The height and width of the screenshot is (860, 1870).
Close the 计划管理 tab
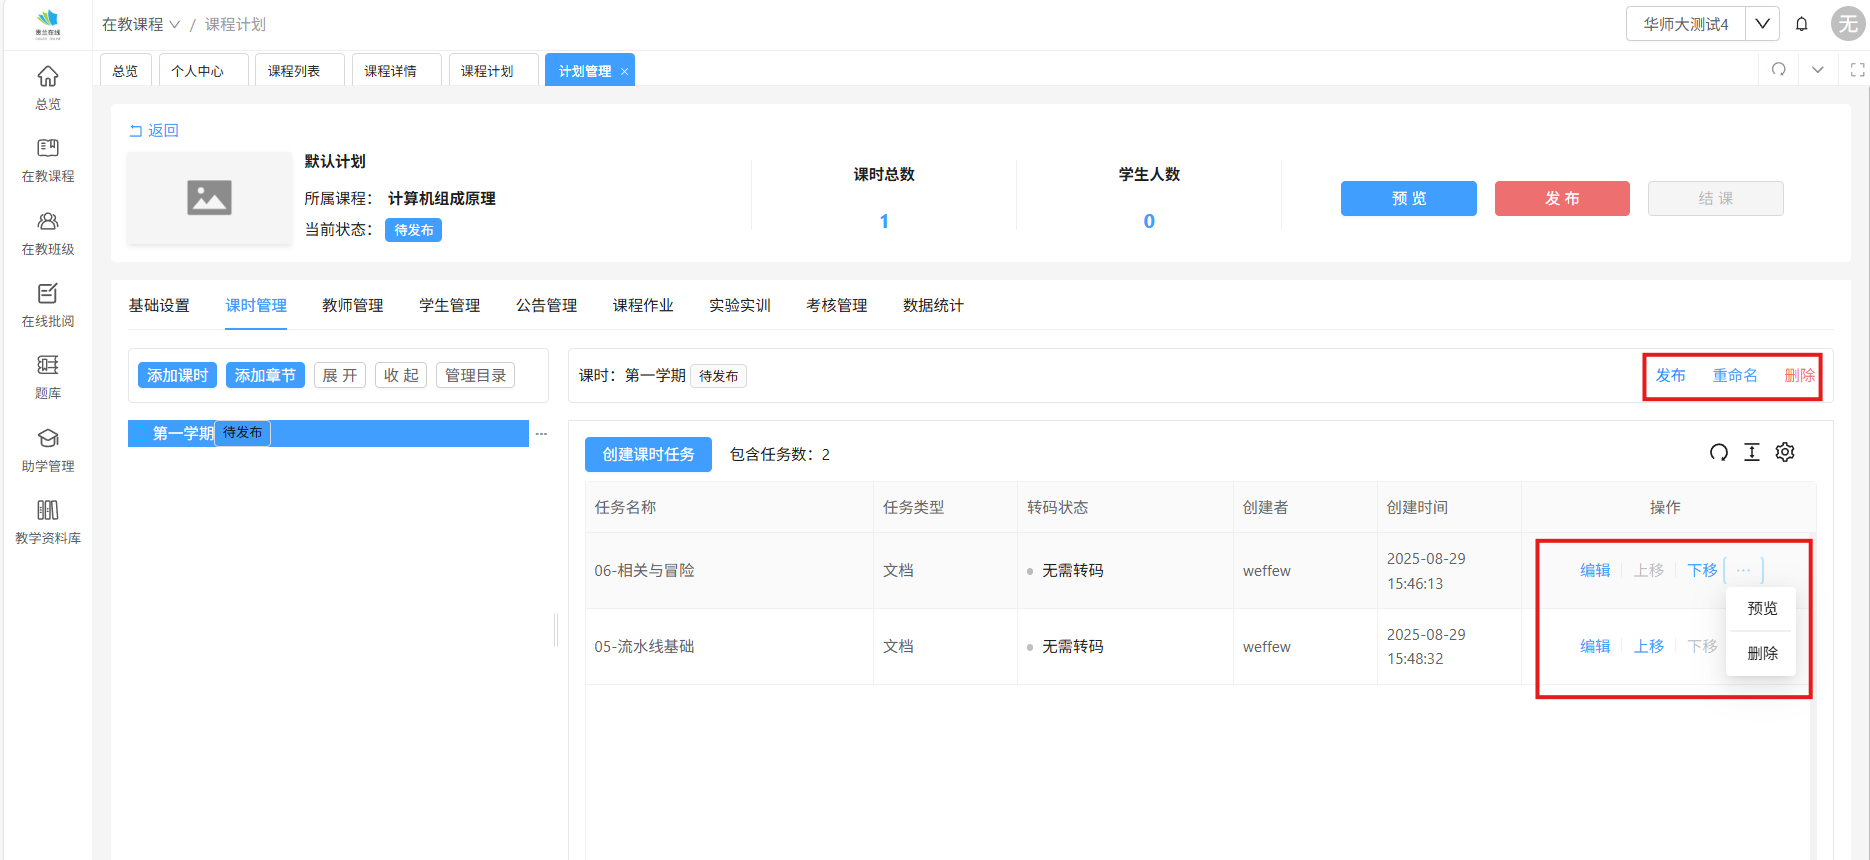coord(625,72)
